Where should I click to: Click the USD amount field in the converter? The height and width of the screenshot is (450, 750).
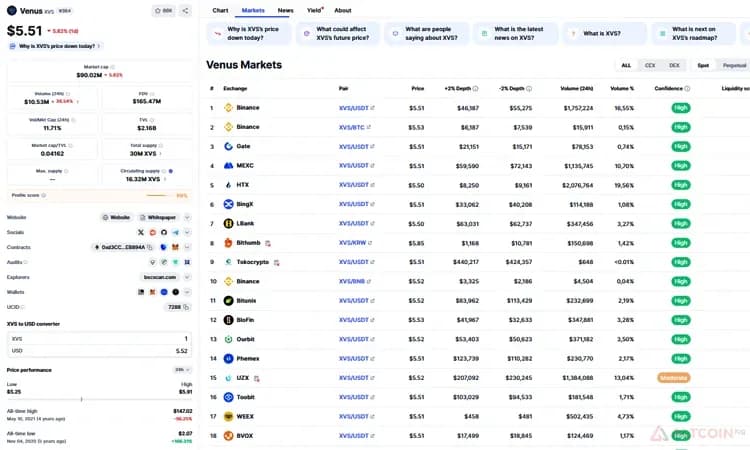99,351
